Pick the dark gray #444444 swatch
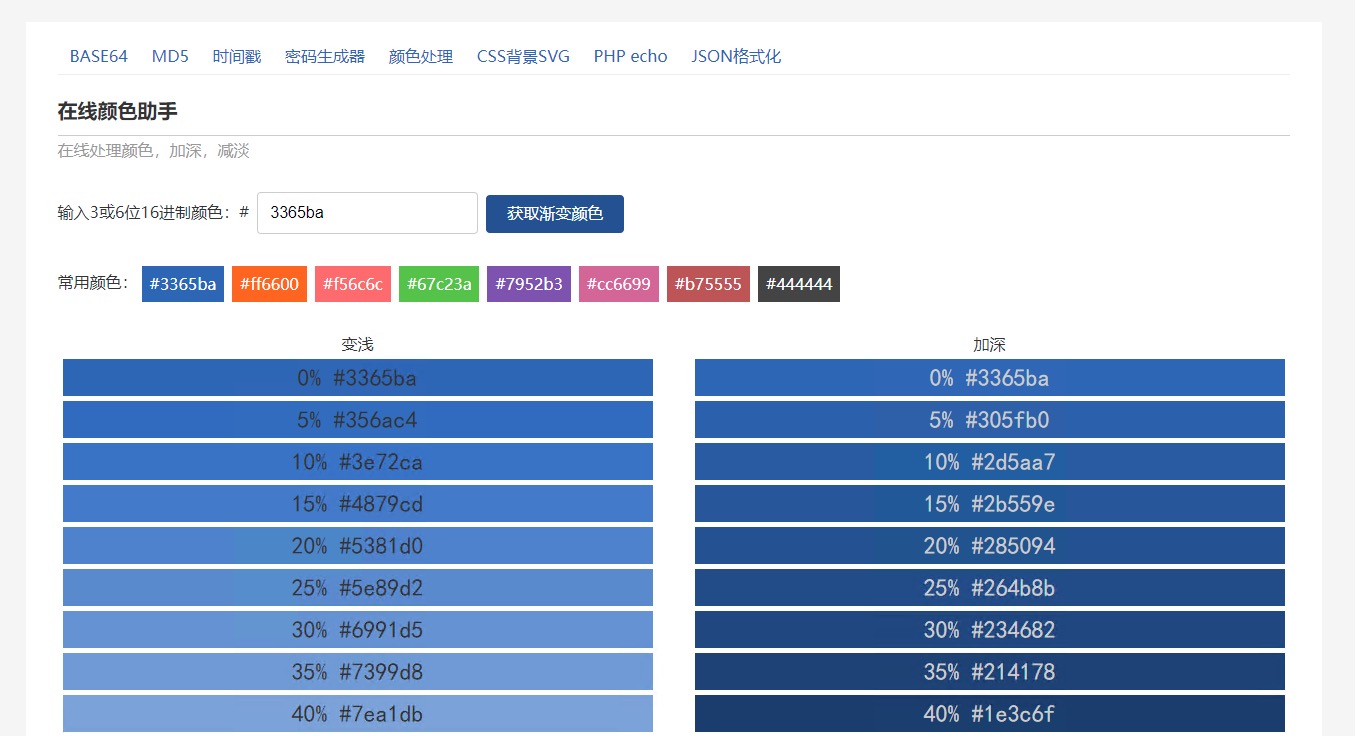This screenshot has width=1355, height=736. click(x=798, y=284)
